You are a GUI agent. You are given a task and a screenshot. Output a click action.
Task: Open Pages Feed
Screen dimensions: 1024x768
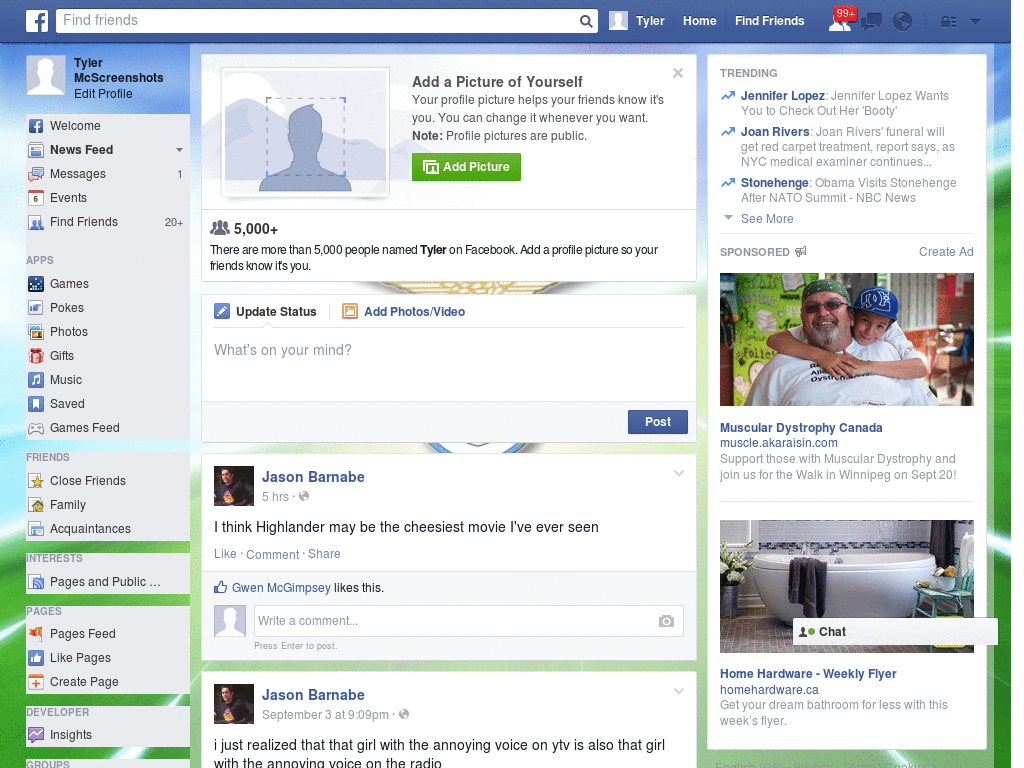[x=108, y=633]
